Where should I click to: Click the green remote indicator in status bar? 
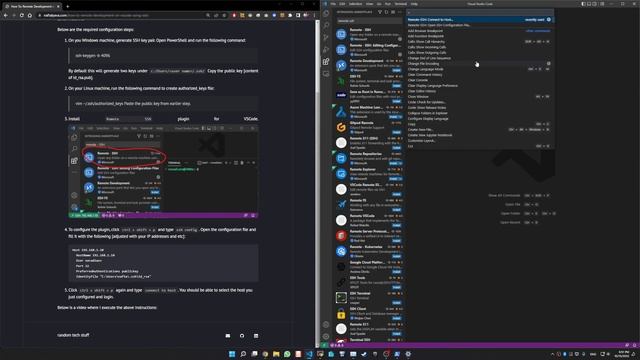coord(324,345)
